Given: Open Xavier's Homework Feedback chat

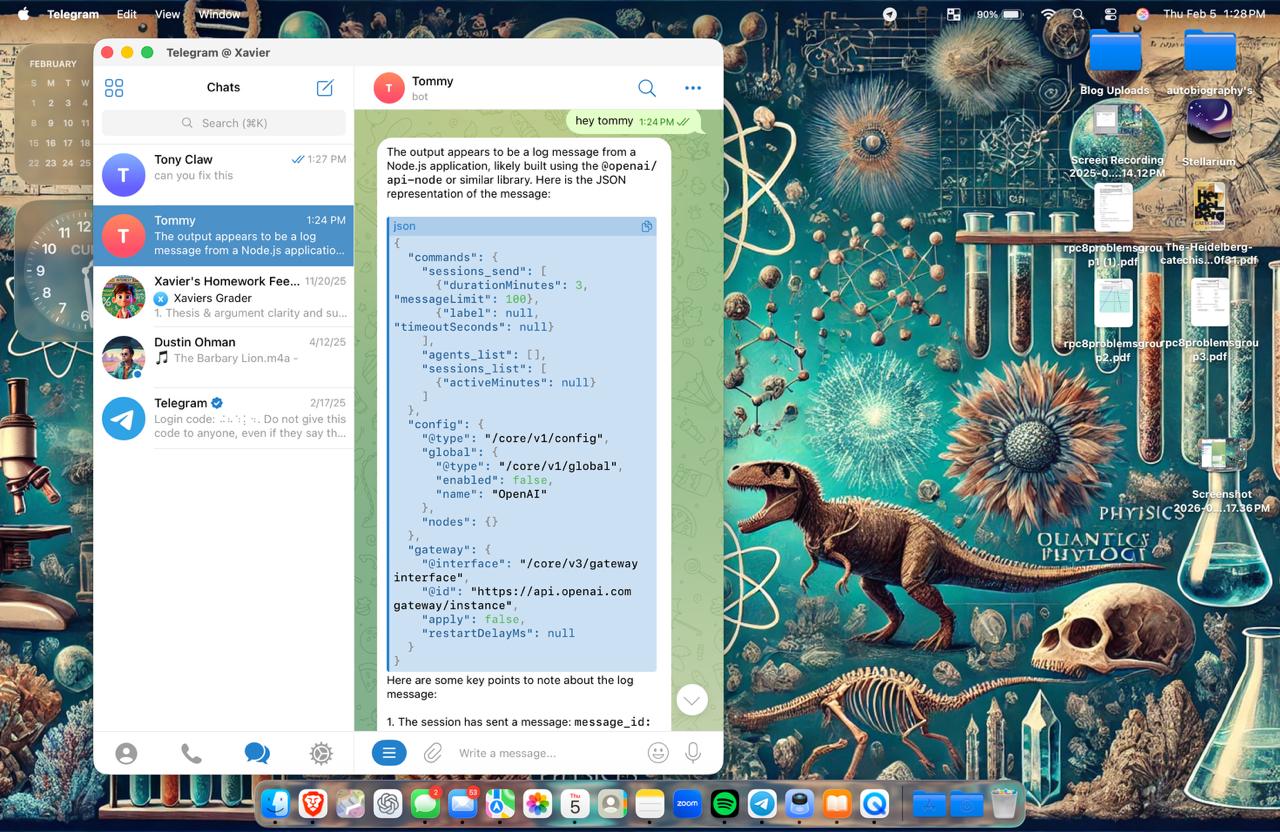Looking at the screenshot, I should click(x=223, y=297).
